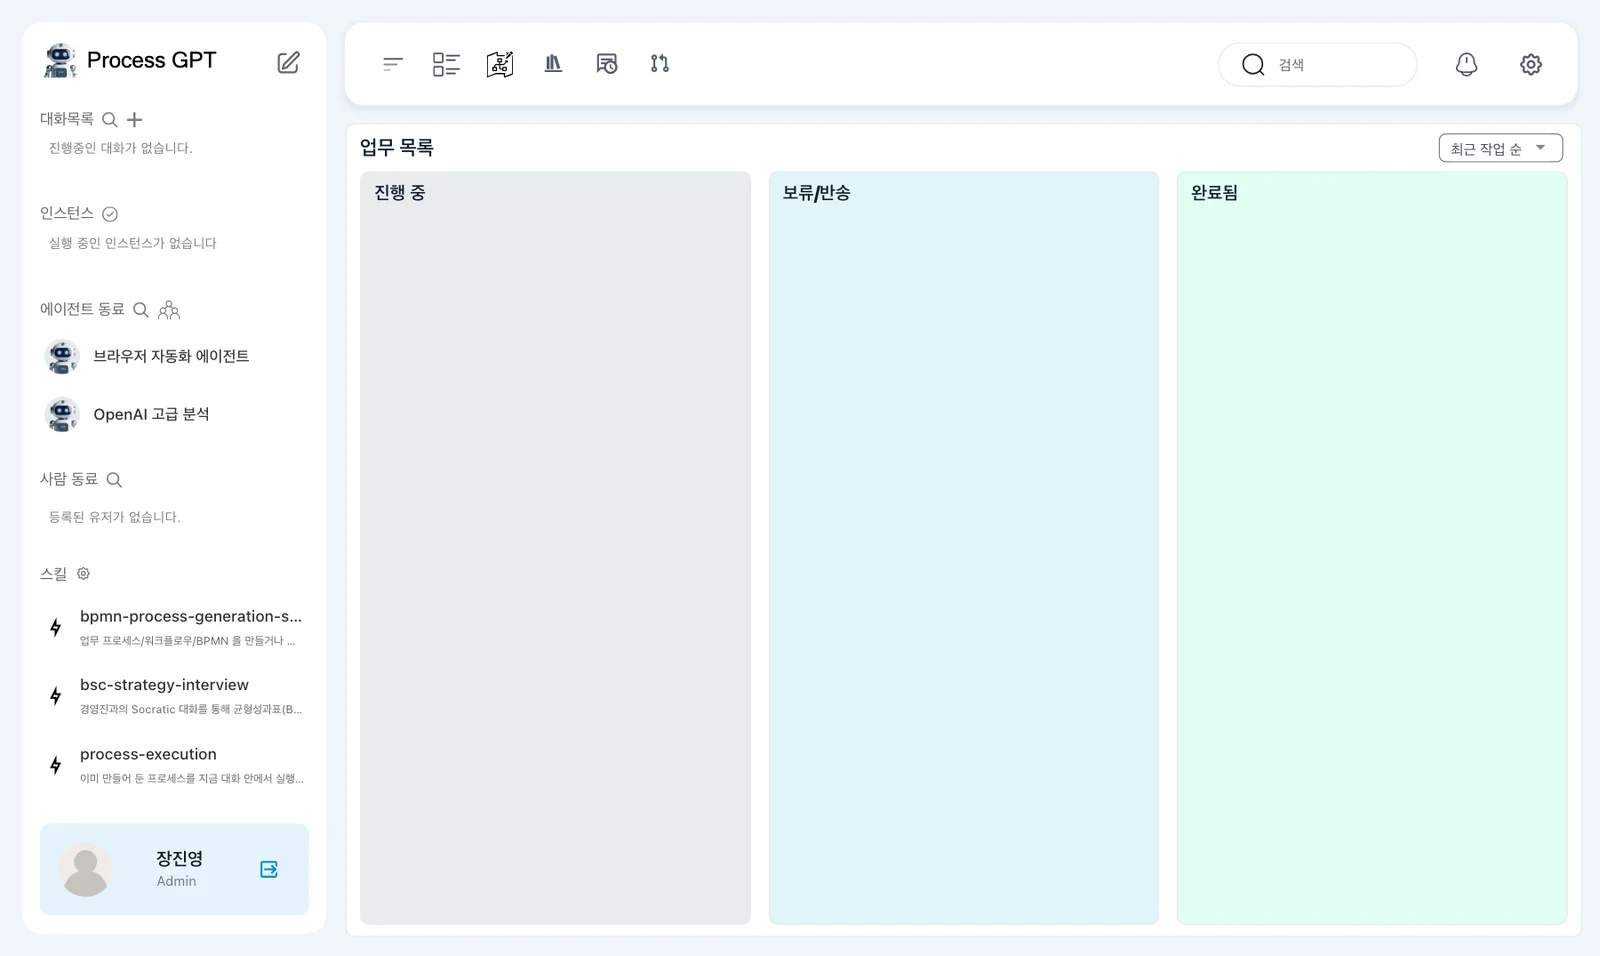
Task: Click the 에이전트 동료 section label
Action: (x=82, y=309)
